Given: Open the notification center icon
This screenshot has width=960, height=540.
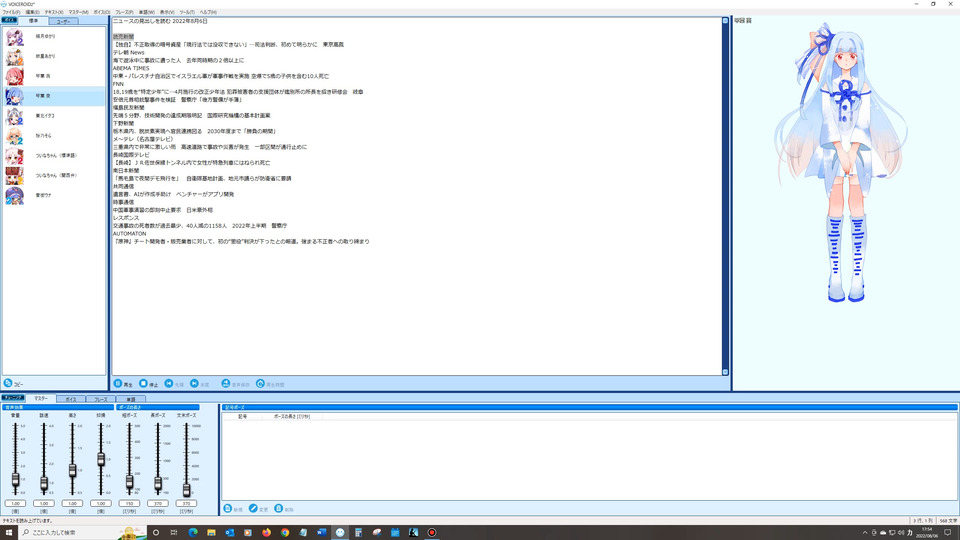Looking at the screenshot, I should [948, 533].
